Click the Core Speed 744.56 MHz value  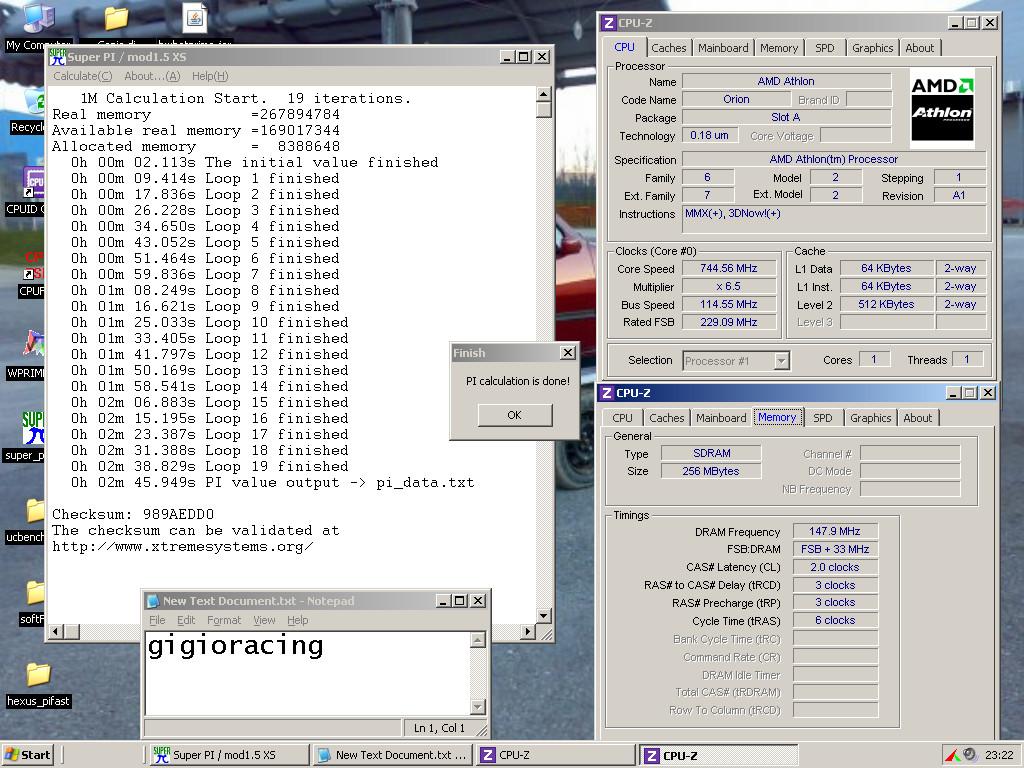(729, 268)
